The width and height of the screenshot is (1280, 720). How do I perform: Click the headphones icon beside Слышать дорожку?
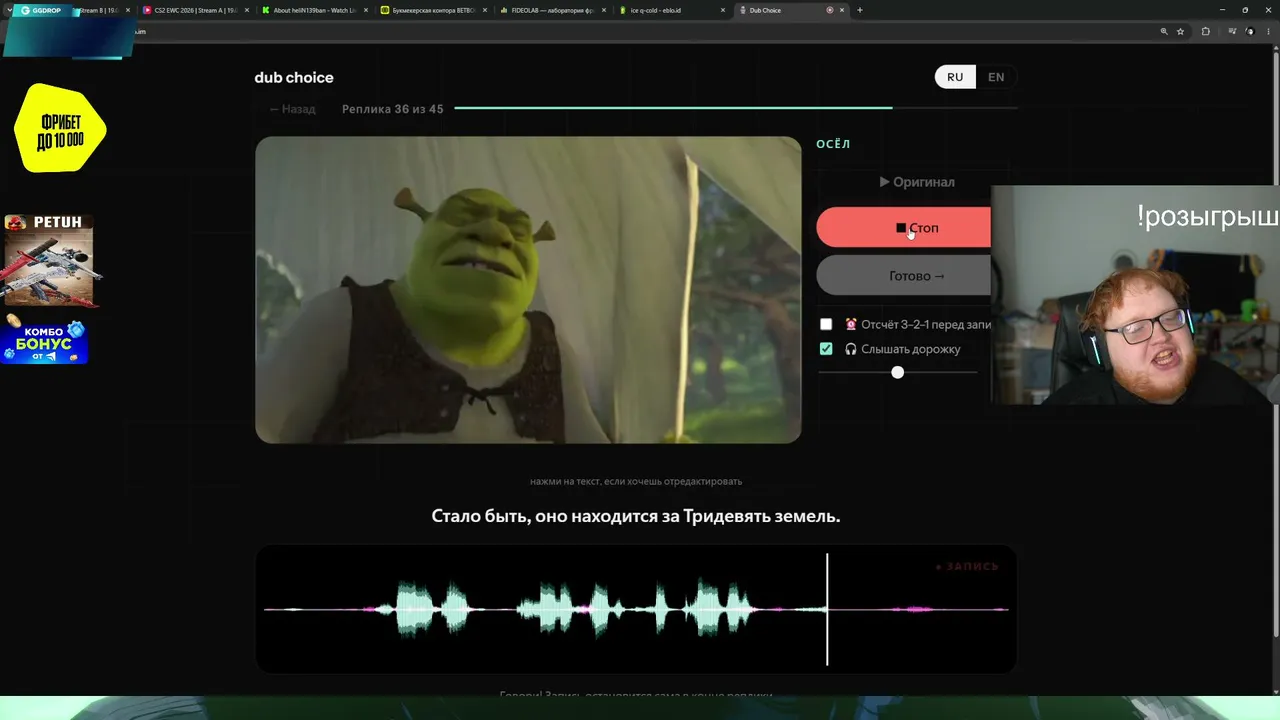851,349
